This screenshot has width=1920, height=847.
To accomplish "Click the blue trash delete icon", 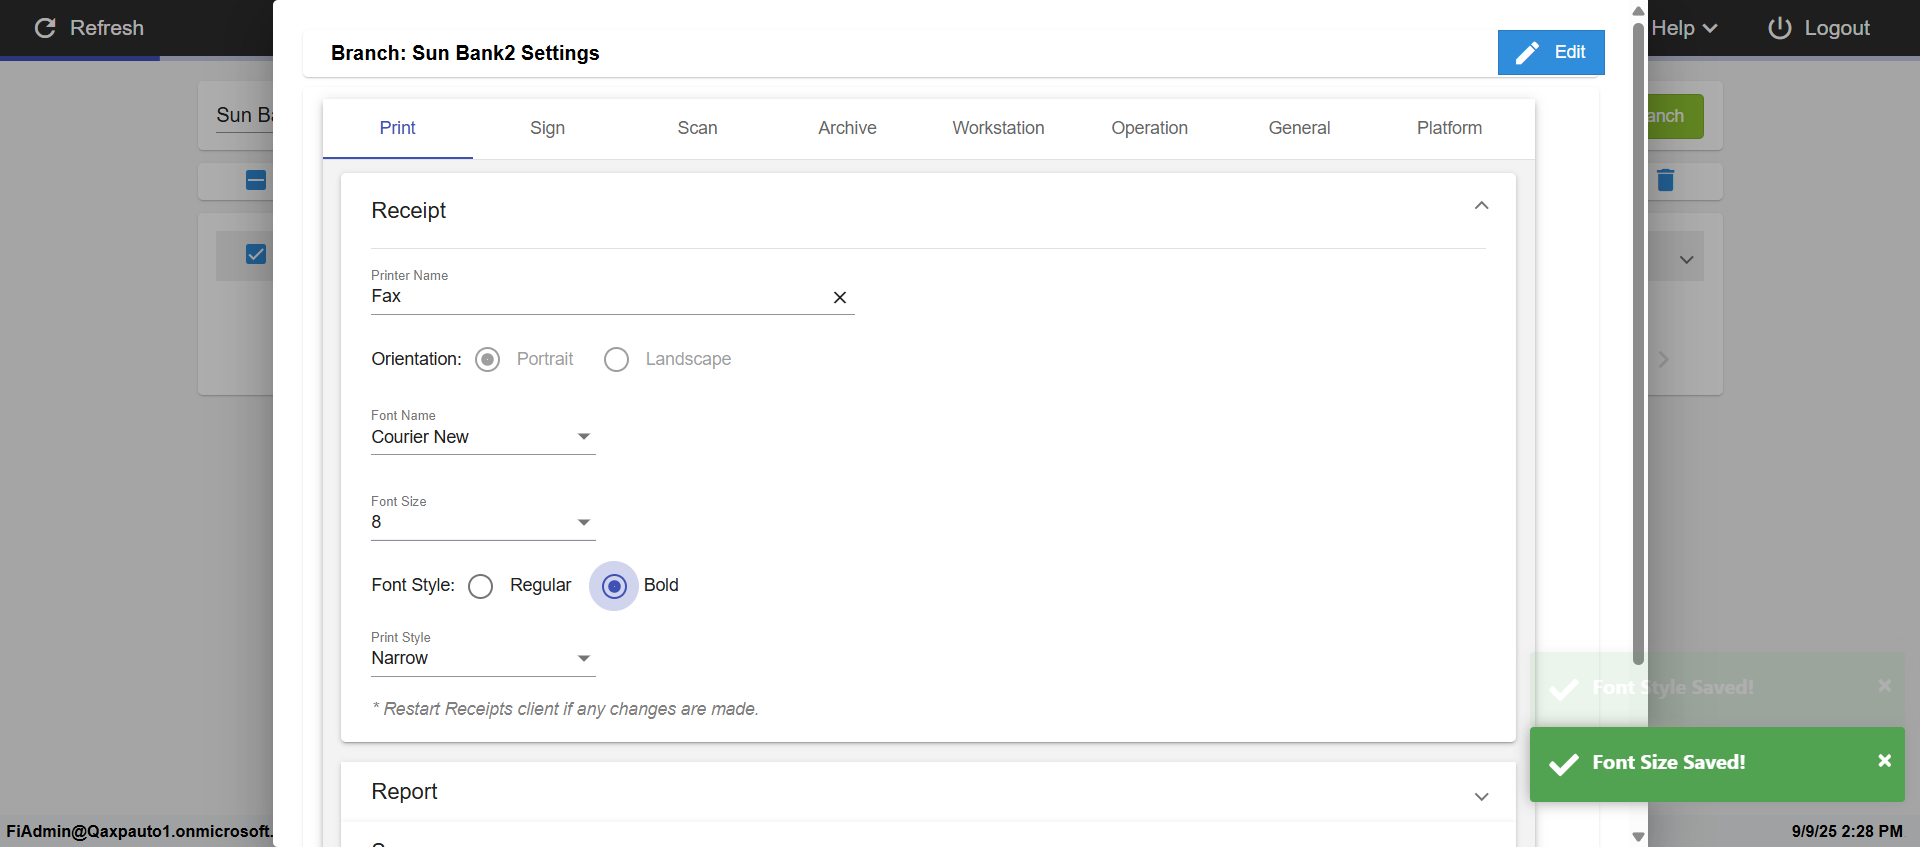I will [x=1665, y=180].
